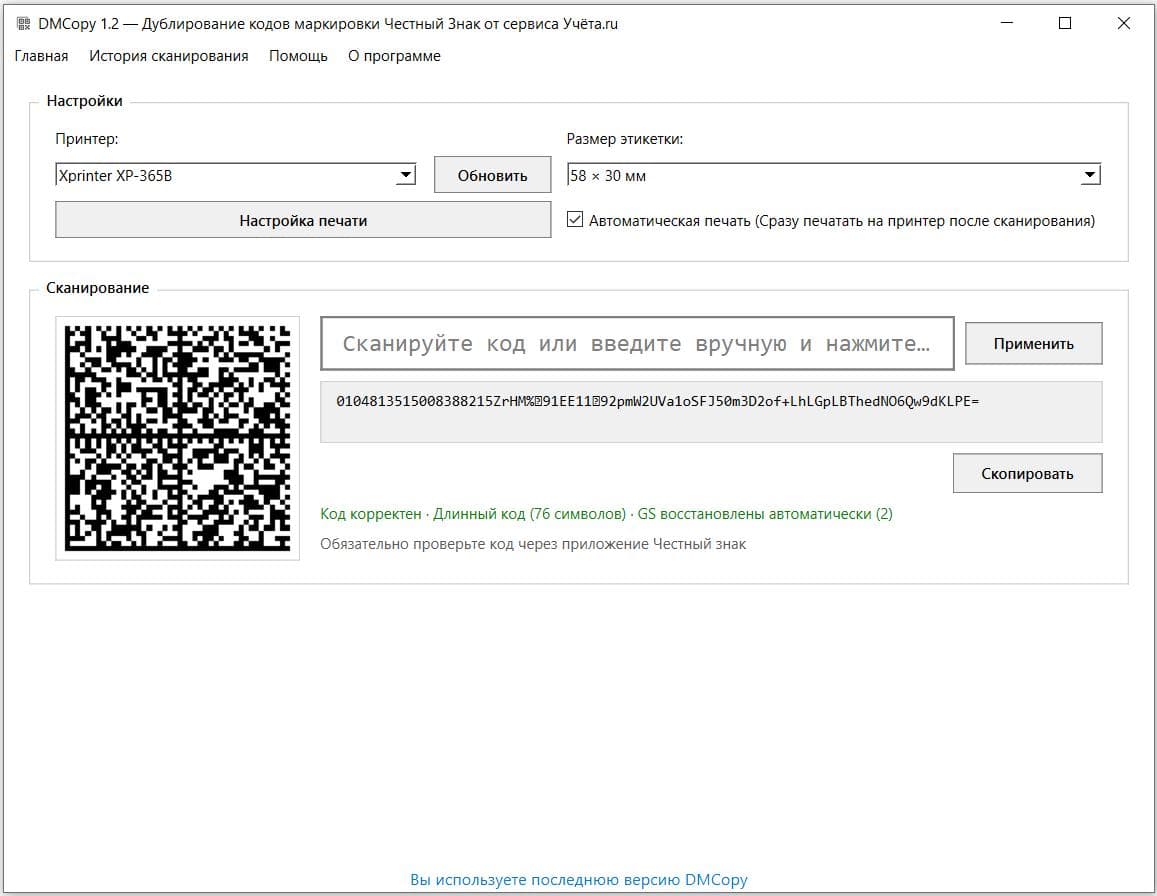Toggle the Автоматическая печать checkbox
This screenshot has width=1157, height=896.
pos(575,219)
